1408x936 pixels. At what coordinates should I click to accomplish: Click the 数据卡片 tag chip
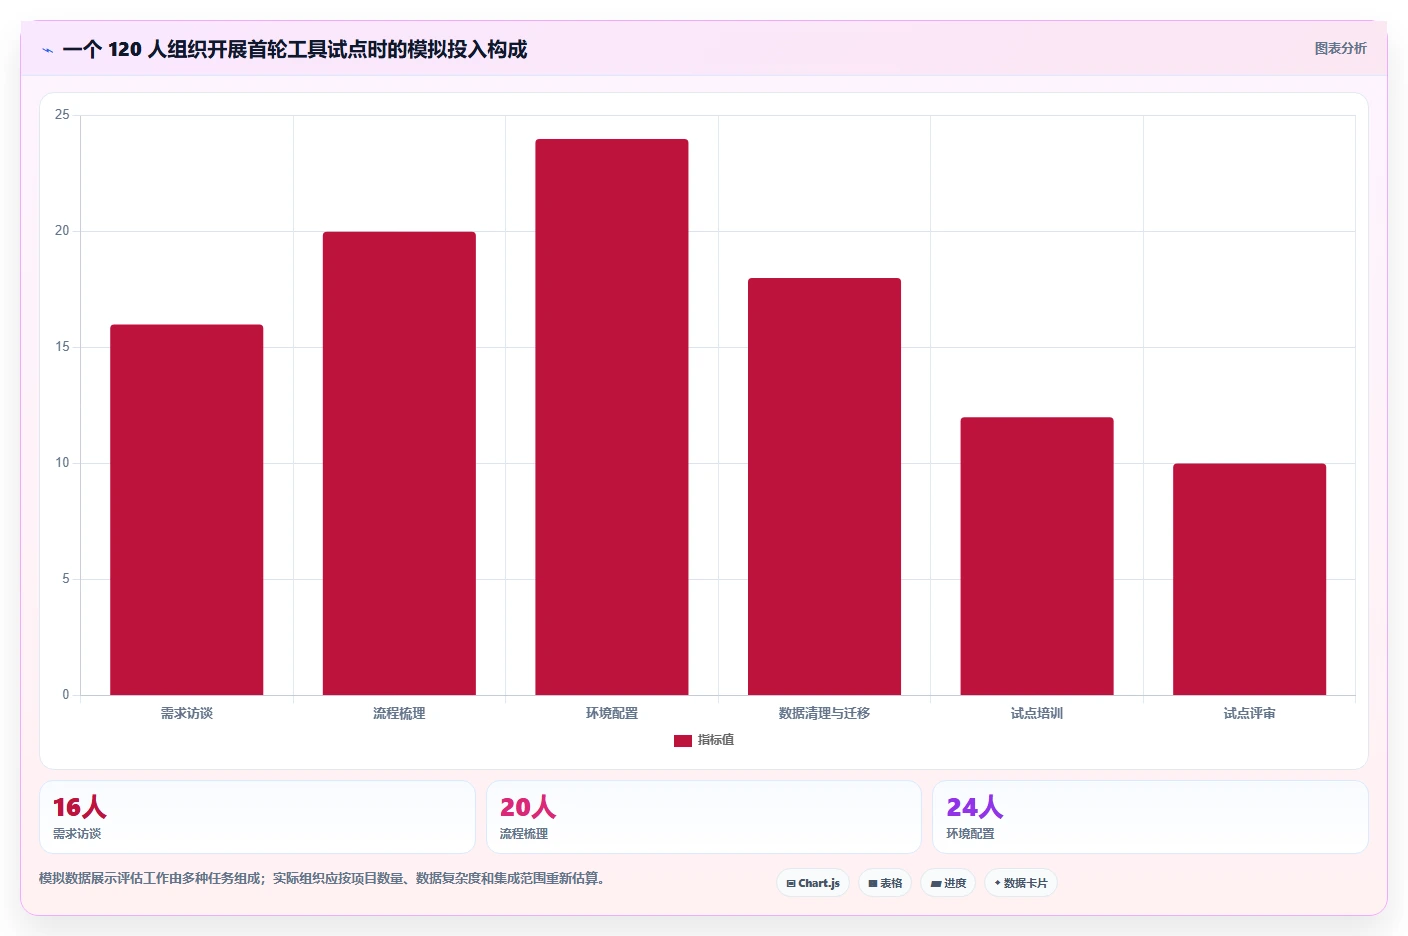pyautogui.click(x=1021, y=883)
